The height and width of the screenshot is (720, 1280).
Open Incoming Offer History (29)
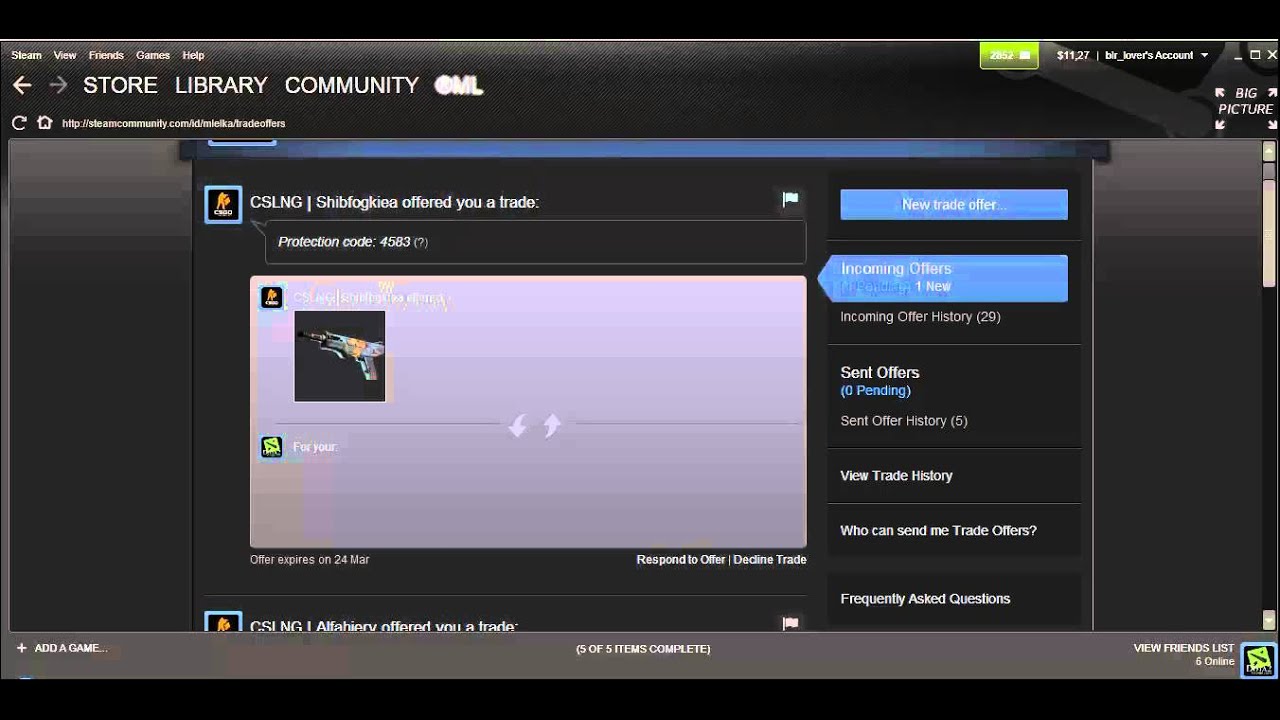tap(920, 317)
